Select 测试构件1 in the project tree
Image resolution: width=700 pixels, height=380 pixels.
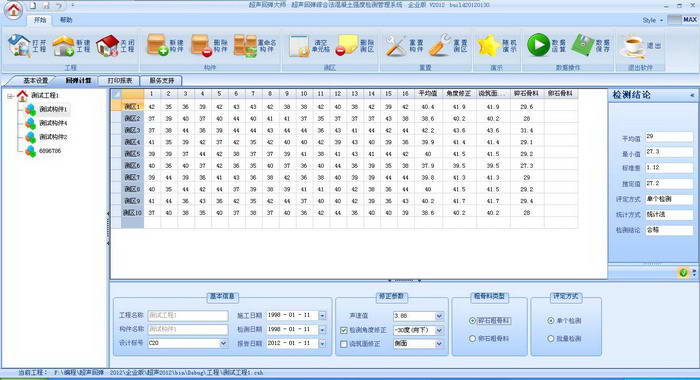click(53, 109)
